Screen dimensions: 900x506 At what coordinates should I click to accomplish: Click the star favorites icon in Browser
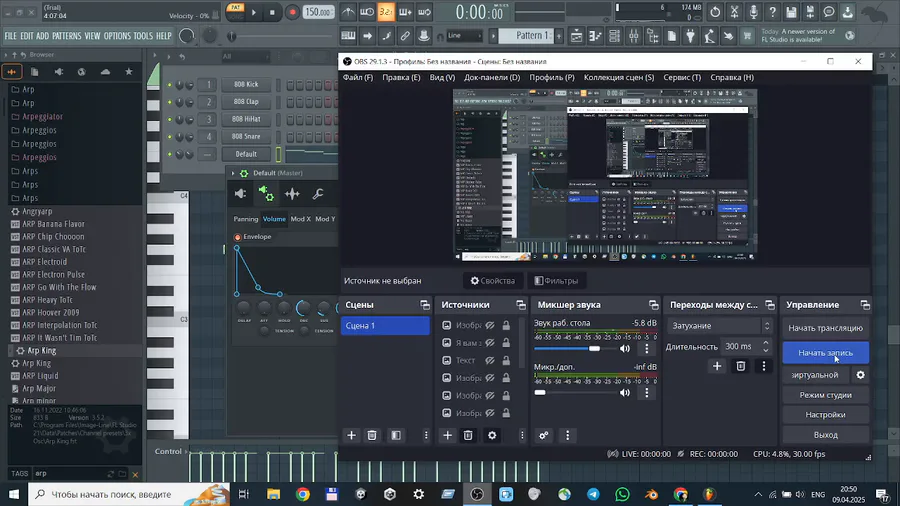click(129, 72)
